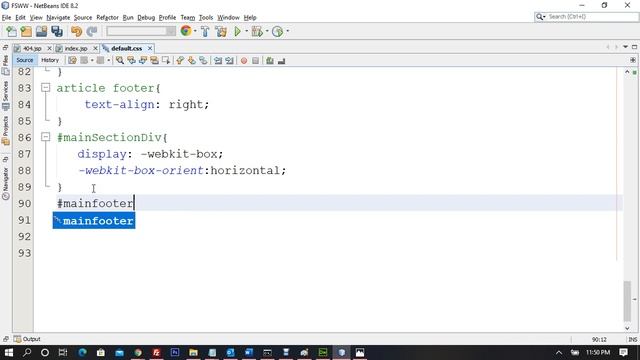Viewport: 640px width, 360px height.
Task: Open Task View on the taskbar
Action: (x=63, y=352)
